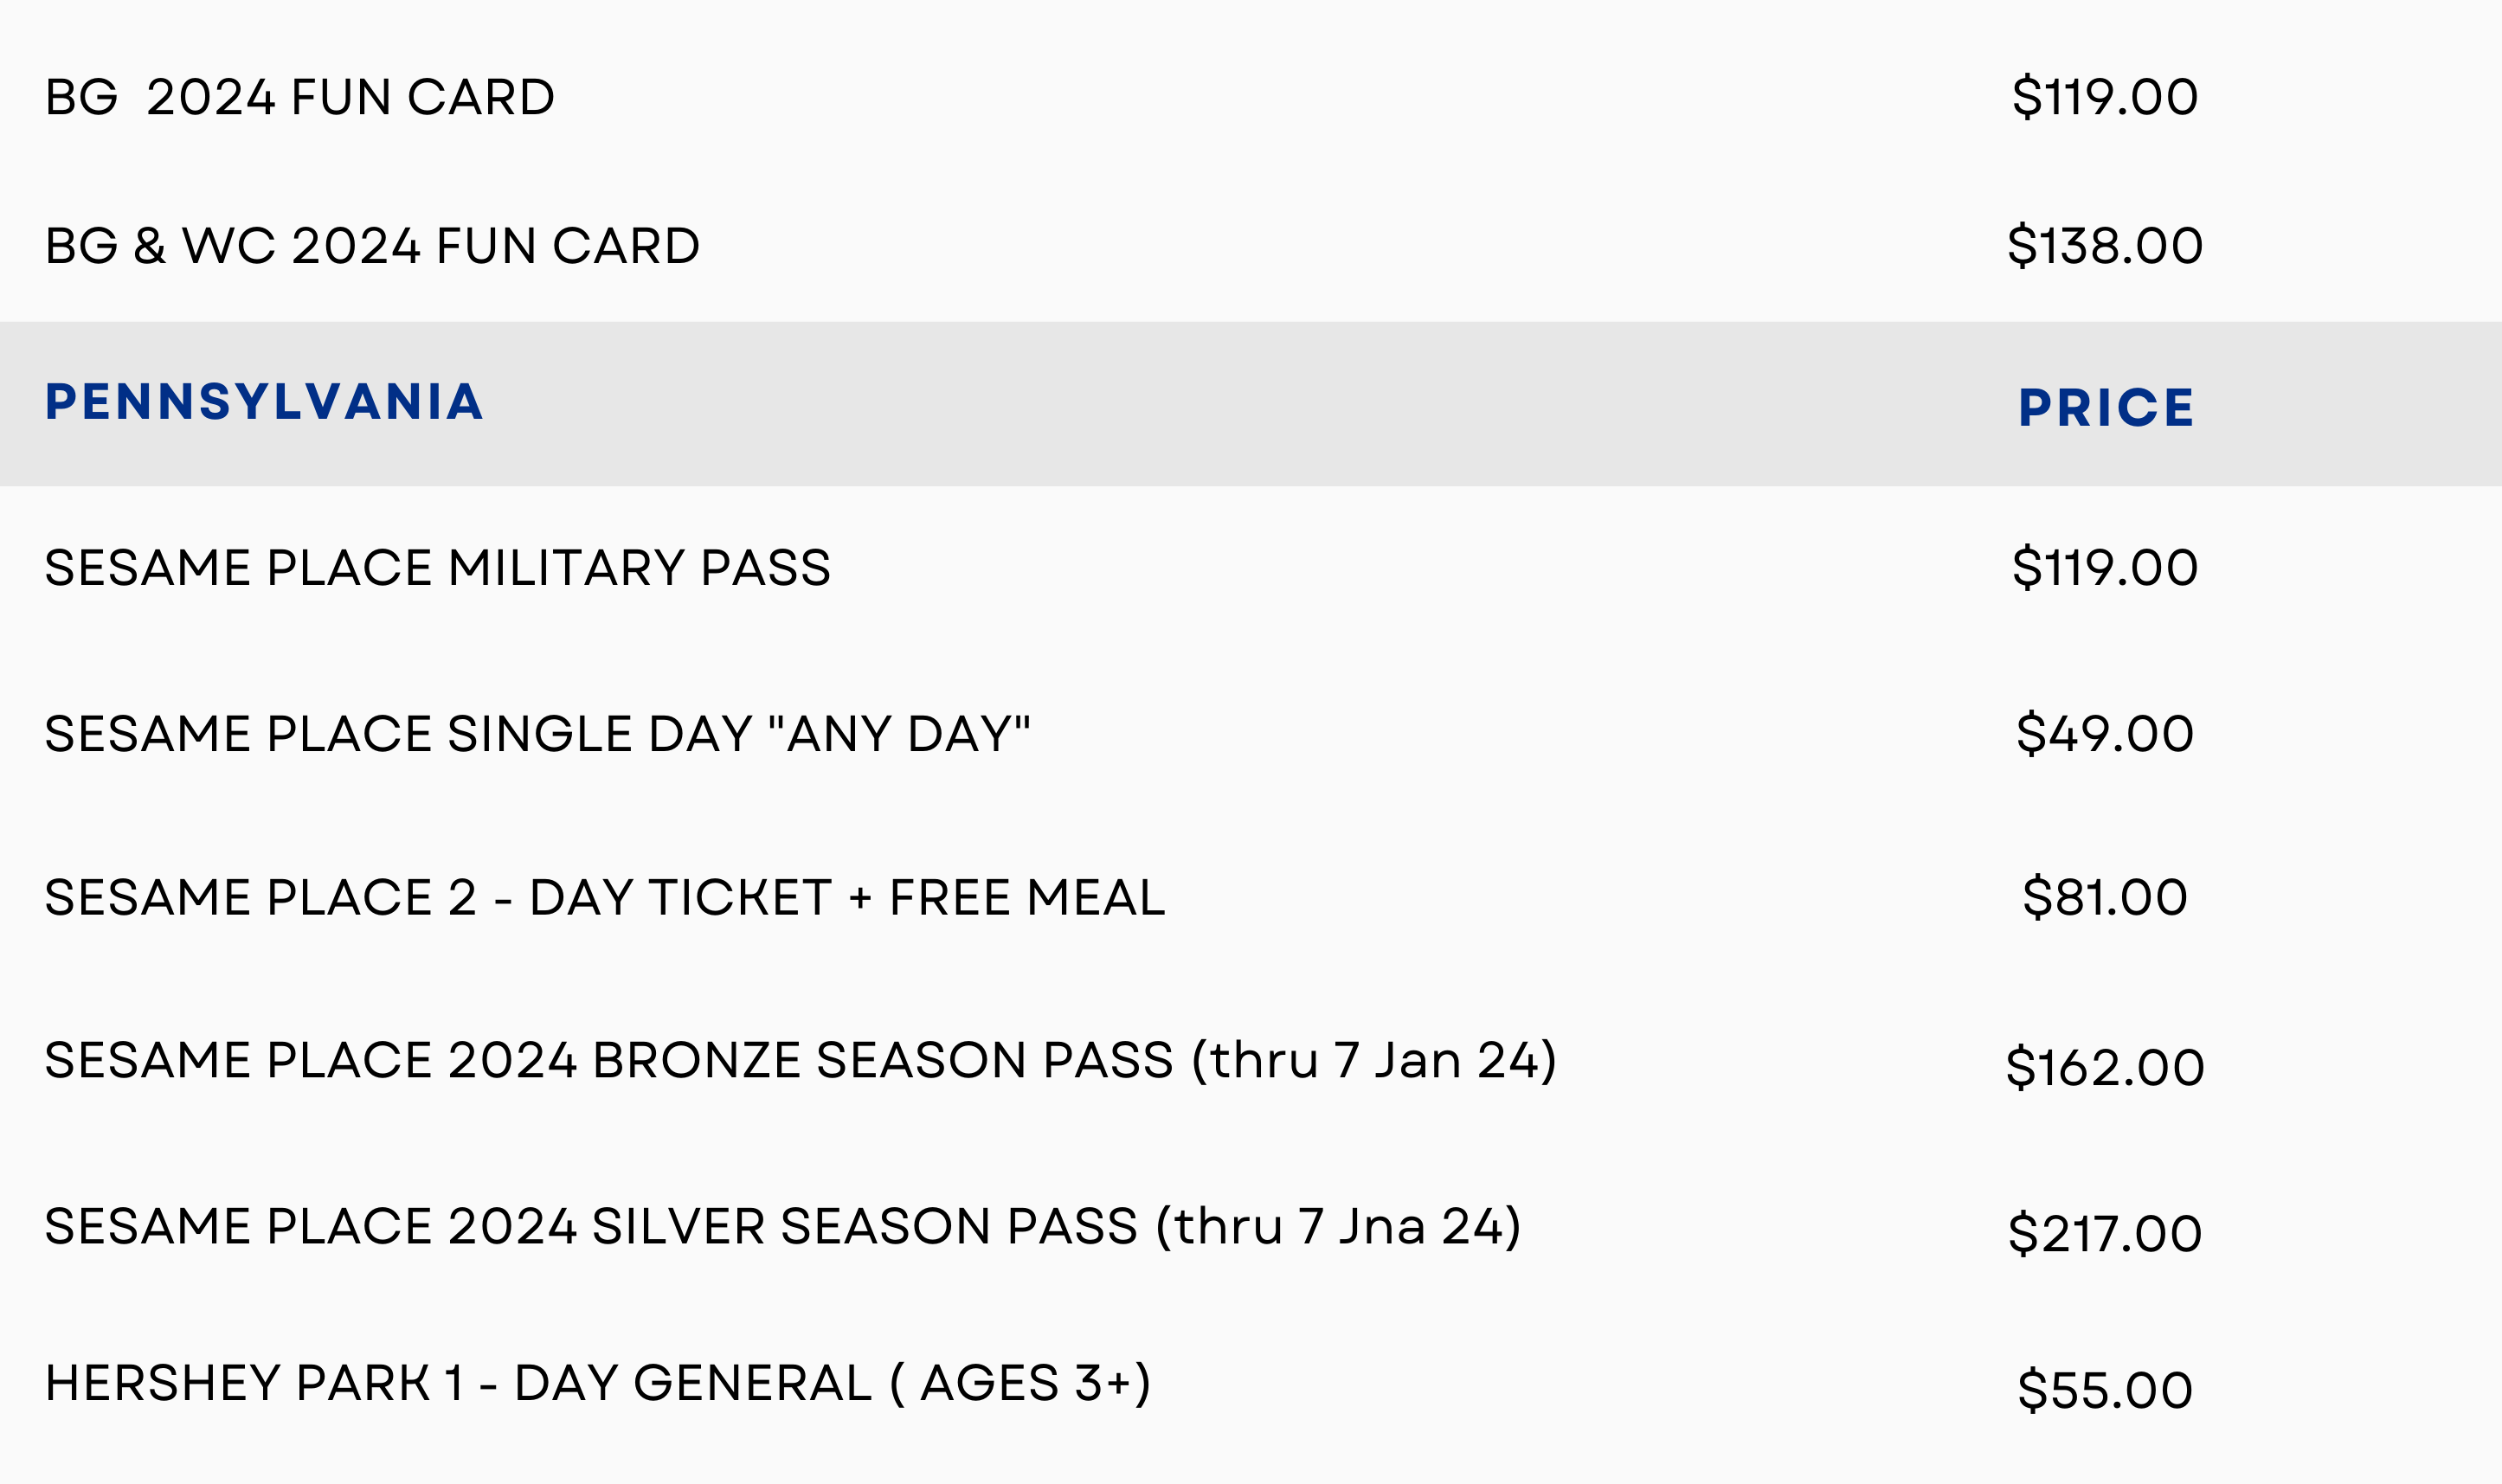Image resolution: width=2502 pixels, height=1484 pixels.
Task: Choose Hershey Park 1-Day General label
Action: (597, 1384)
